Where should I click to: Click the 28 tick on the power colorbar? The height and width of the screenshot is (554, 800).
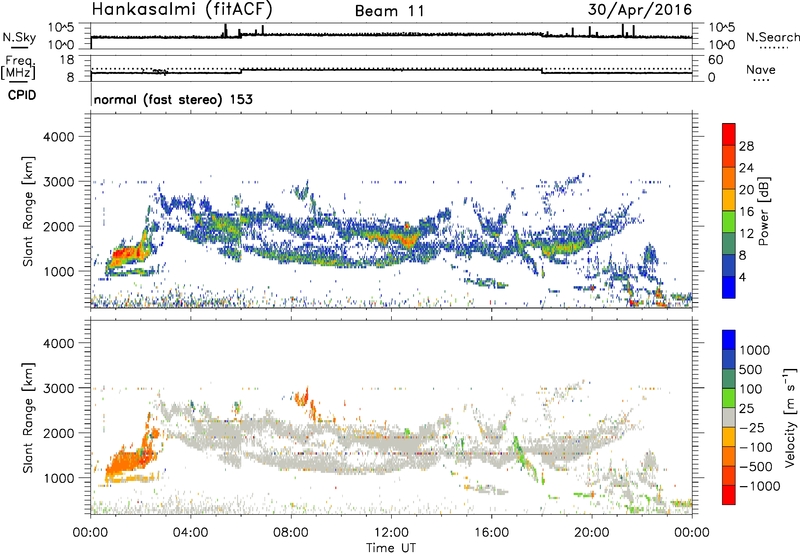click(x=746, y=146)
